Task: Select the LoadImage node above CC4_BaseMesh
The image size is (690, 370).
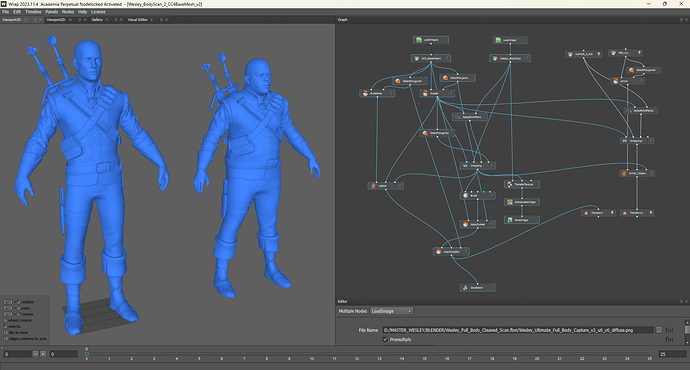Action: pos(431,40)
